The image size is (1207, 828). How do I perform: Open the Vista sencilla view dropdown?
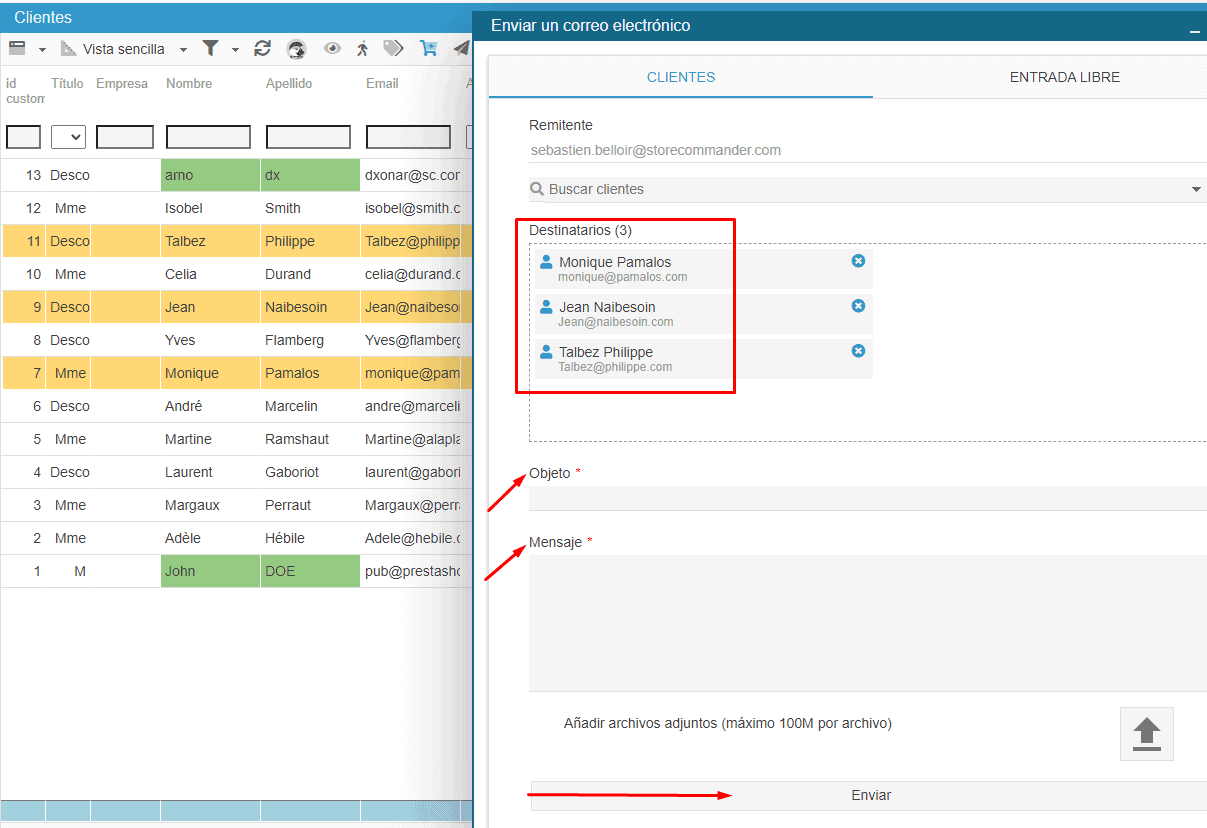pos(183,49)
